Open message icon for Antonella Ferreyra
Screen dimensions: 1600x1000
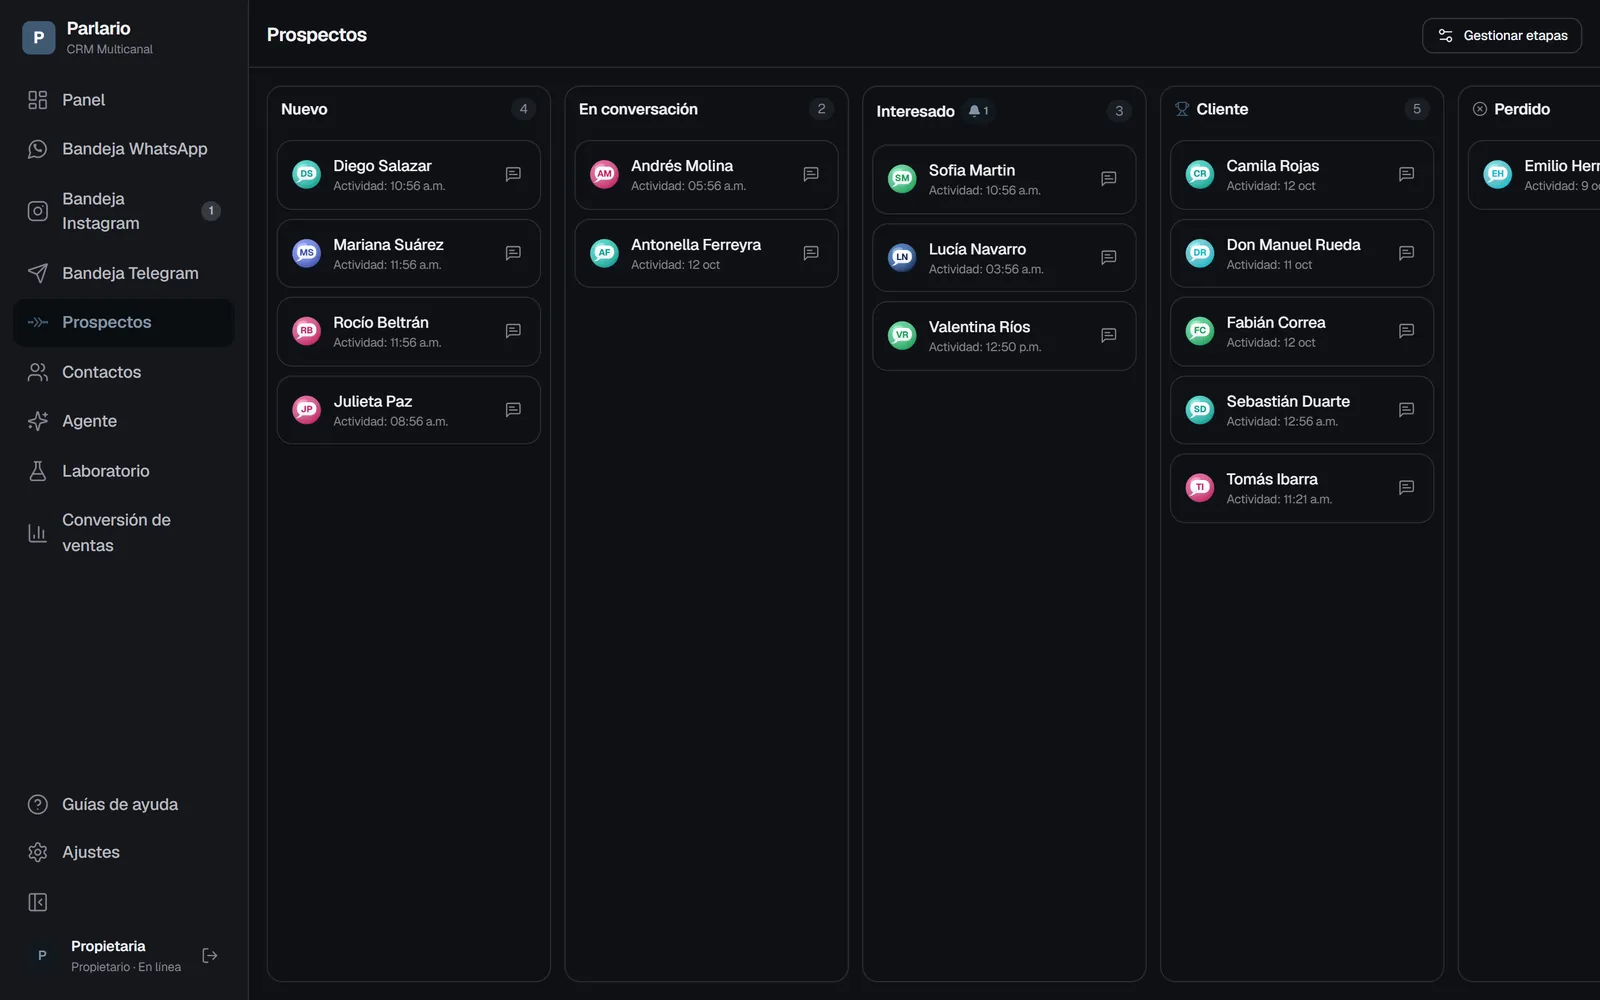click(x=811, y=253)
